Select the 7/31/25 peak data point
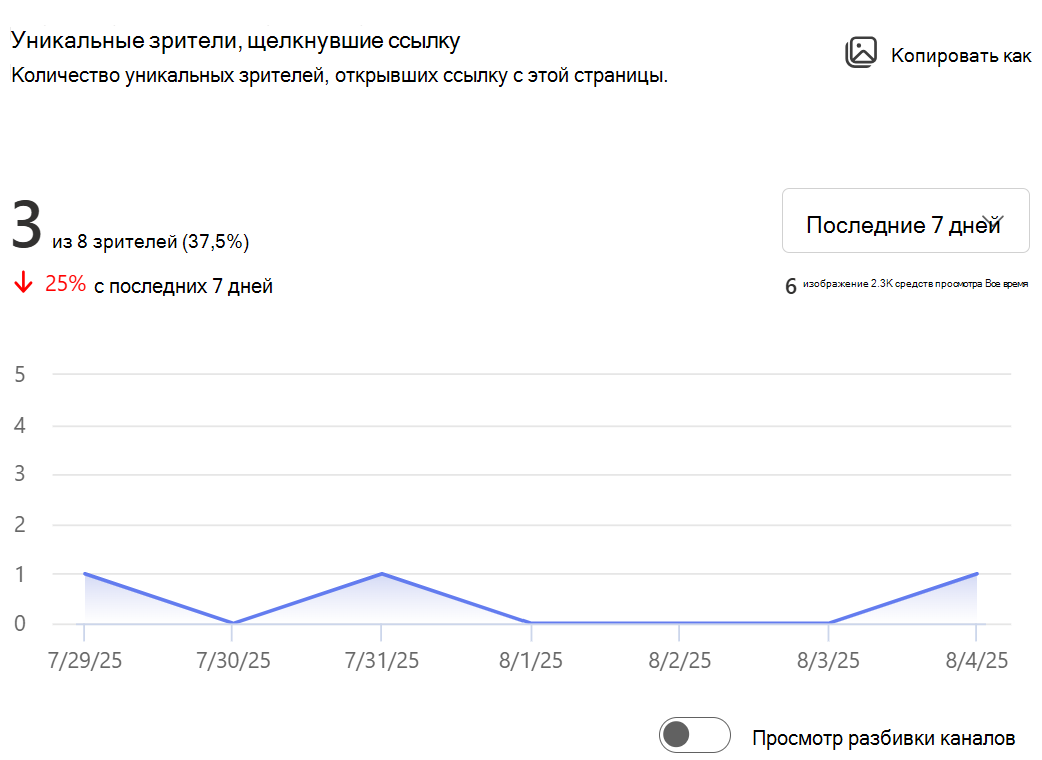The width and height of the screenshot is (1042, 760). click(x=381, y=573)
